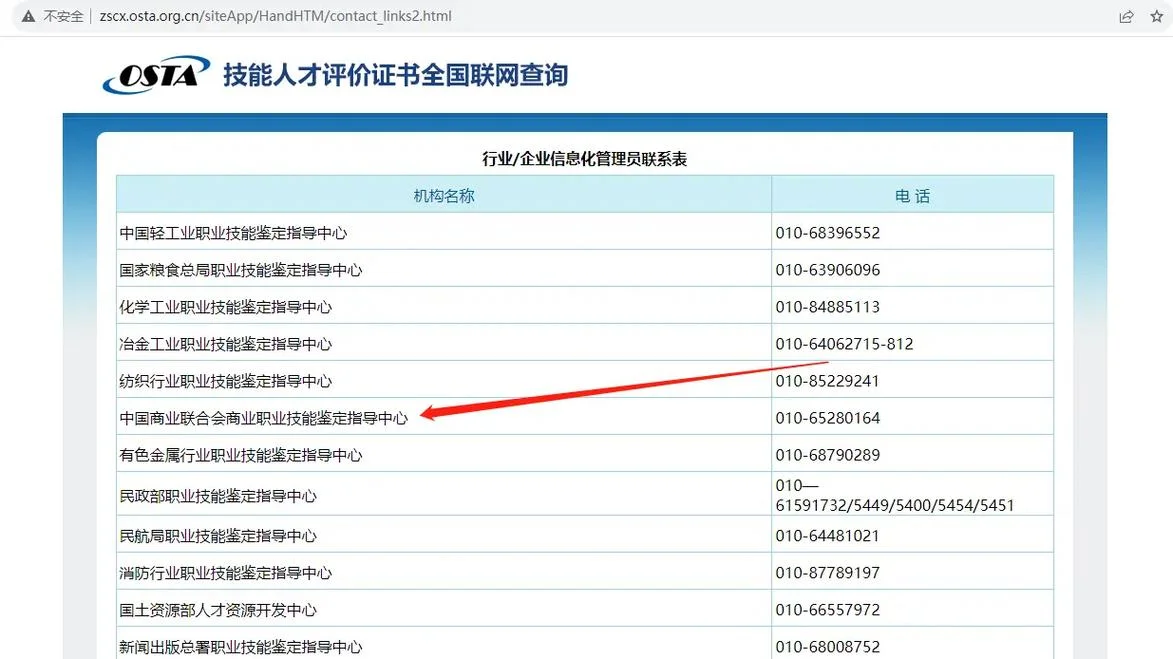Click phone number 010-64062715-812
1173x659 pixels.
[x=844, y=343]
